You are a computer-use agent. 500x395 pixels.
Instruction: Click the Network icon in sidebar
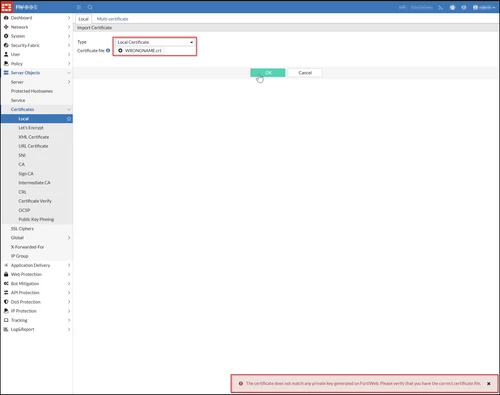coord(6,27)
